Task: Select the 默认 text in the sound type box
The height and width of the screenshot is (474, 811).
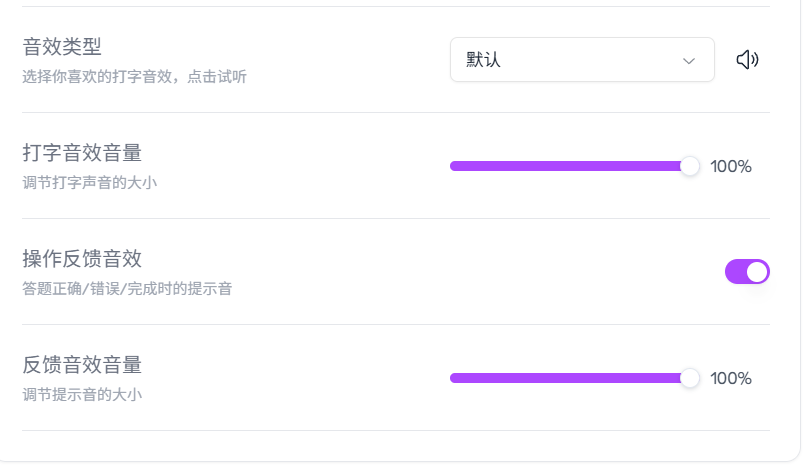Action: (x=483, y=60)
